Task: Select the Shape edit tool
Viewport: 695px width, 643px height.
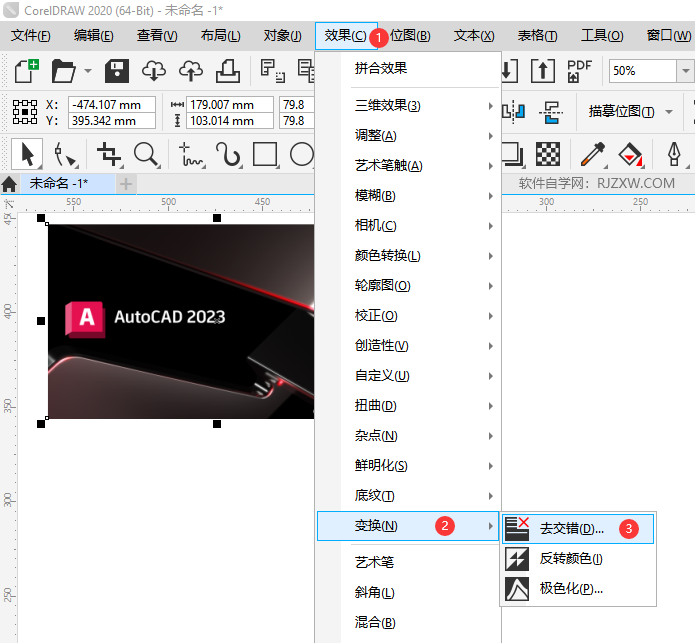Action: click(x=66, y=155)
